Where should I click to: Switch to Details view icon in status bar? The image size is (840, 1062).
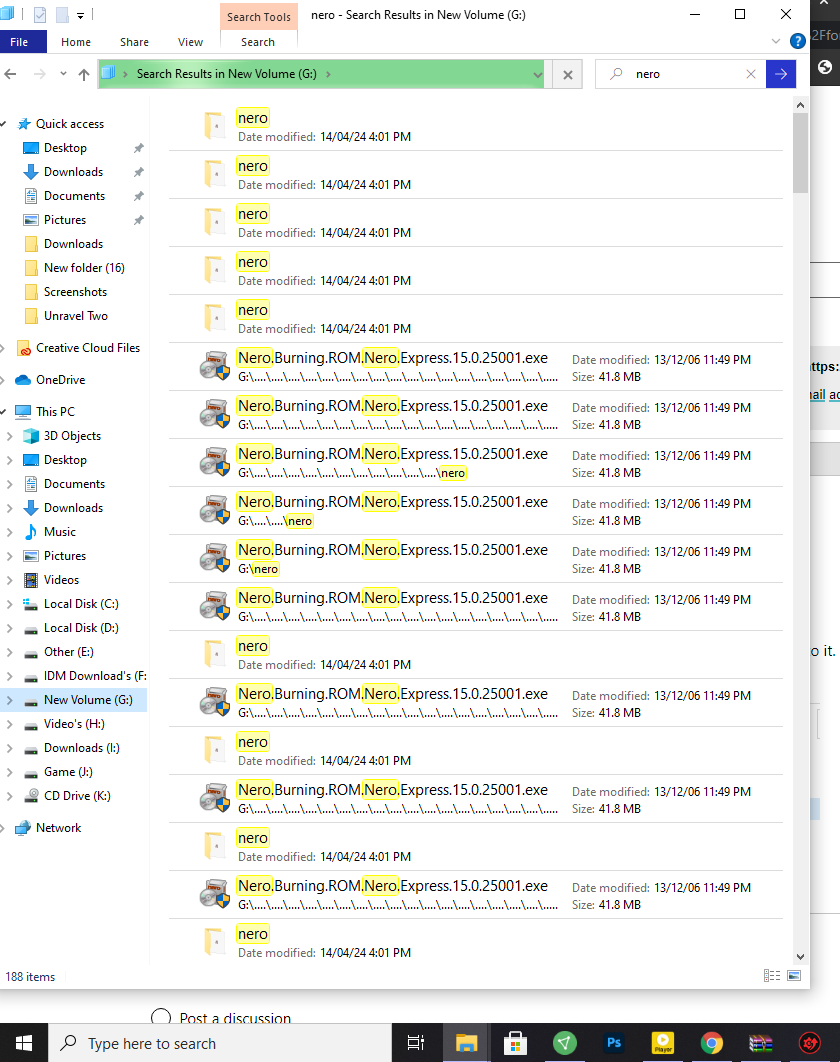coord(772,975)
